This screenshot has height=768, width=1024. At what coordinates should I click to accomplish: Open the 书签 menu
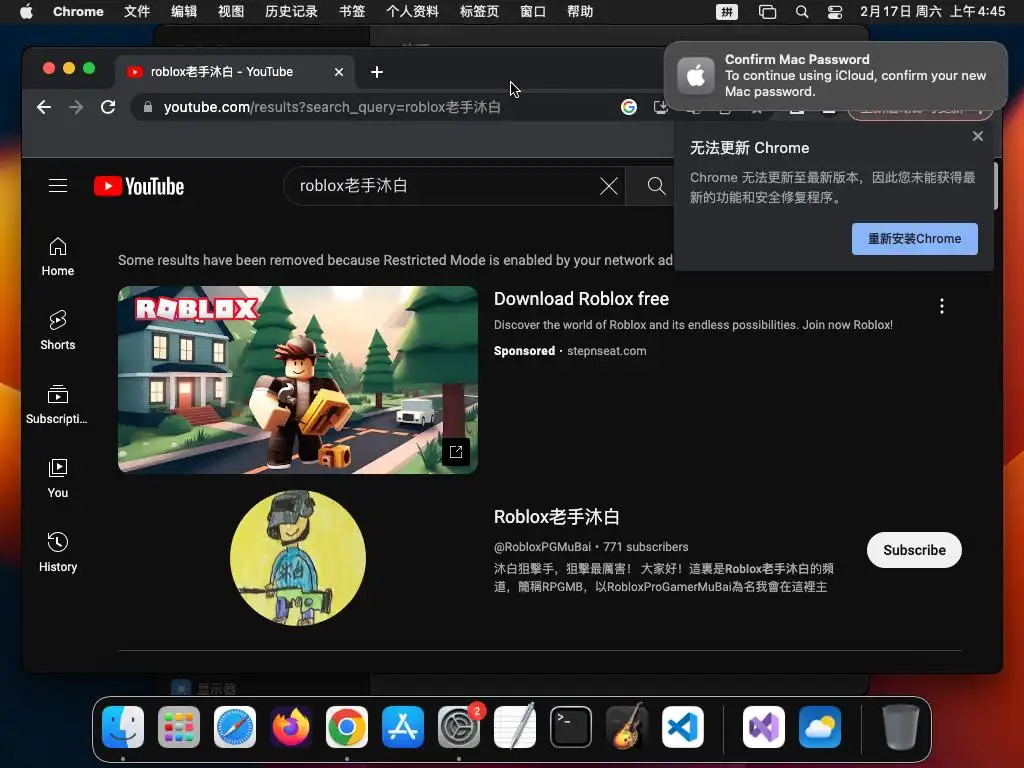tap(352, 11)
